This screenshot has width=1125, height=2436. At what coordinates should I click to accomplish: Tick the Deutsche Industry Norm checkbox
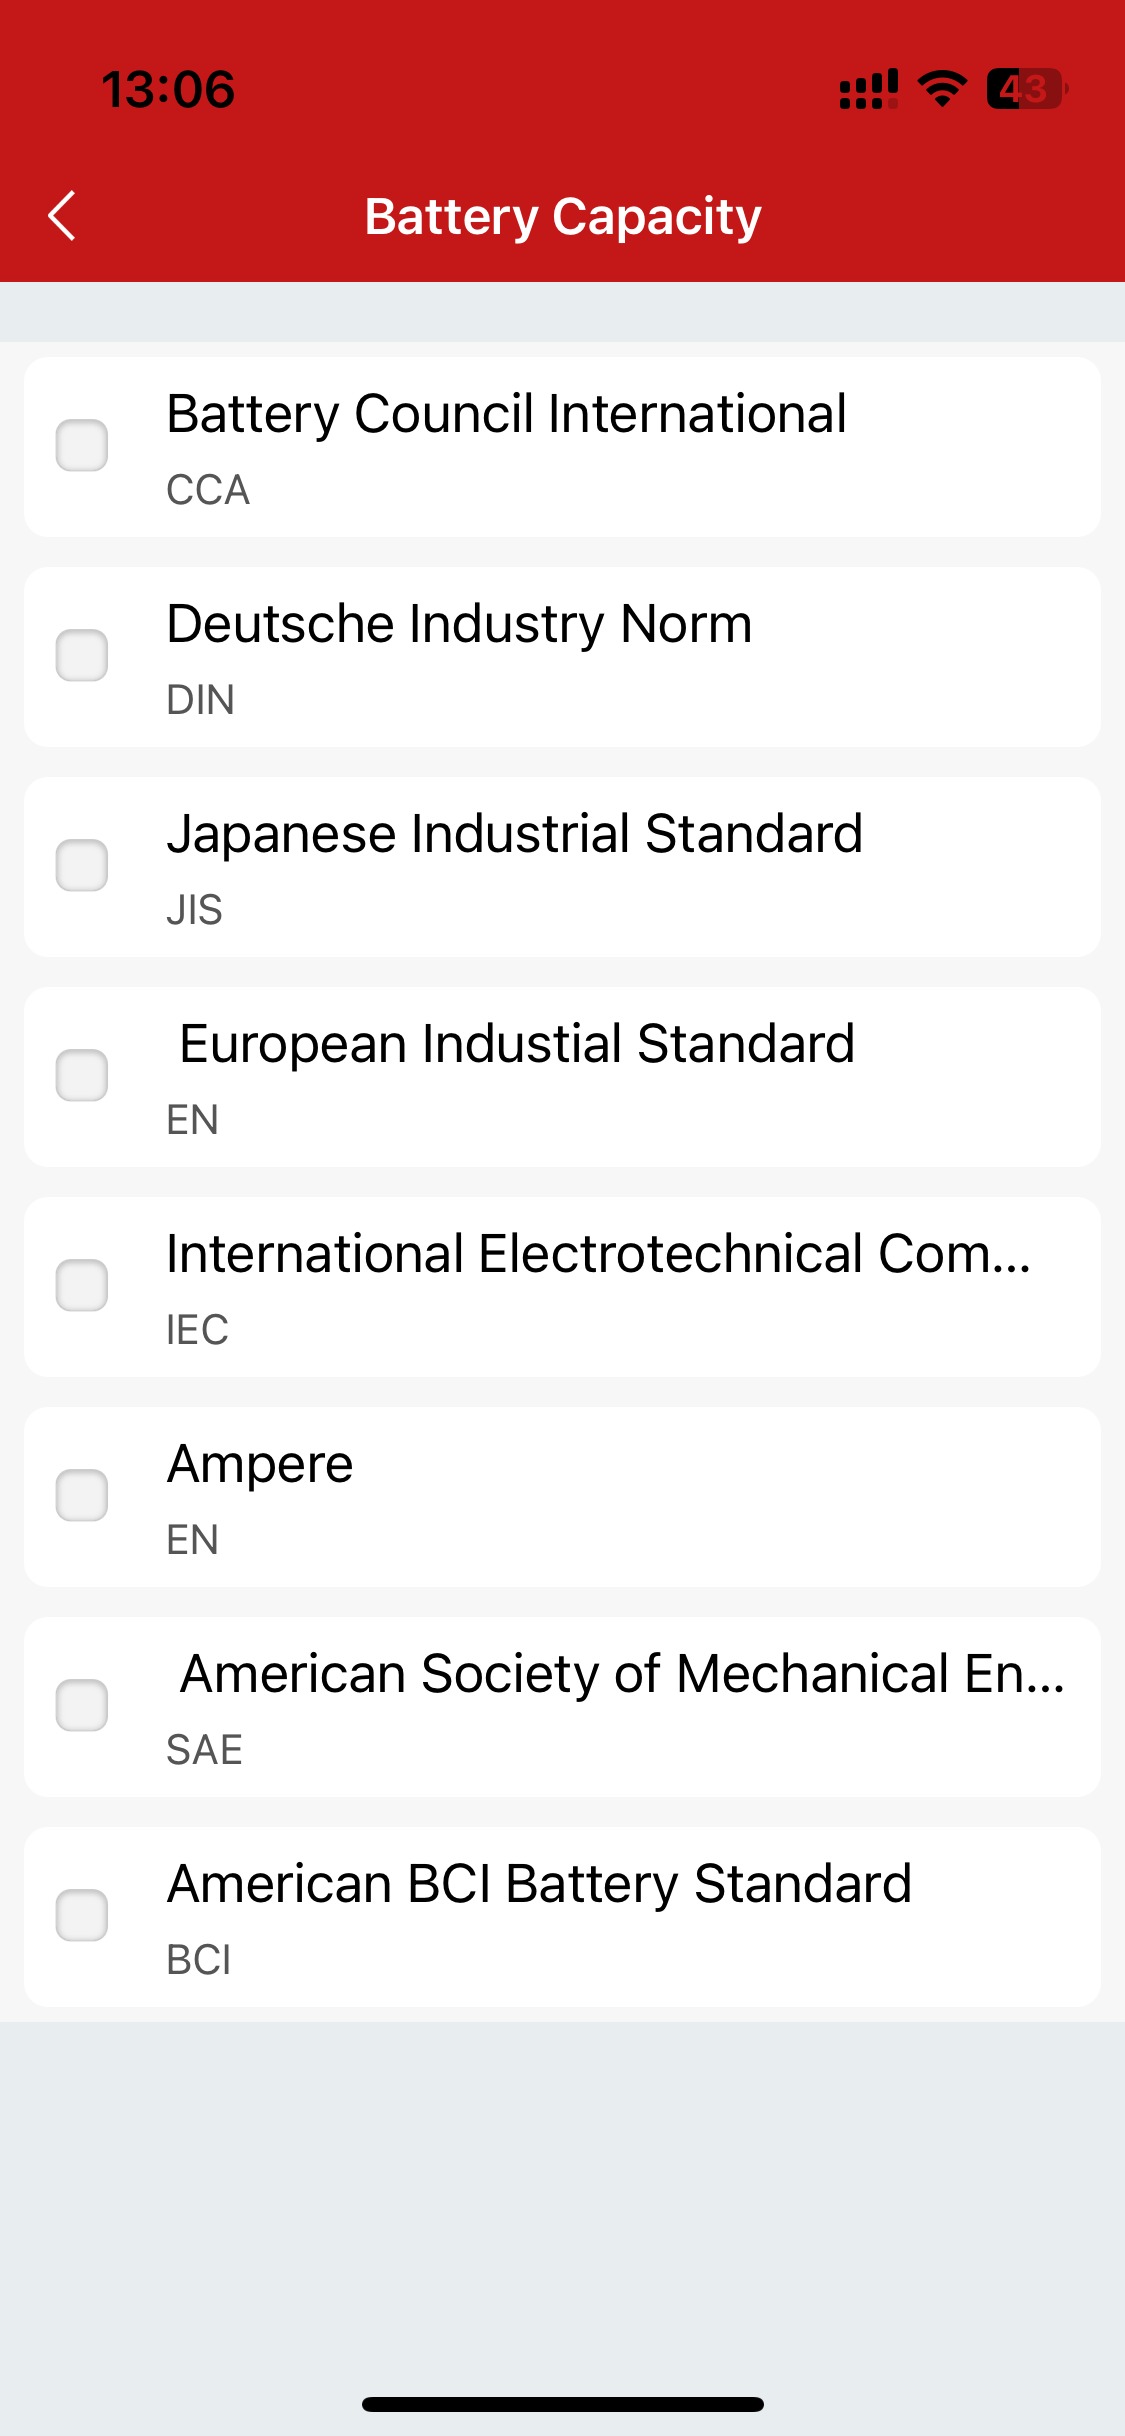click(x=82, y=656)
